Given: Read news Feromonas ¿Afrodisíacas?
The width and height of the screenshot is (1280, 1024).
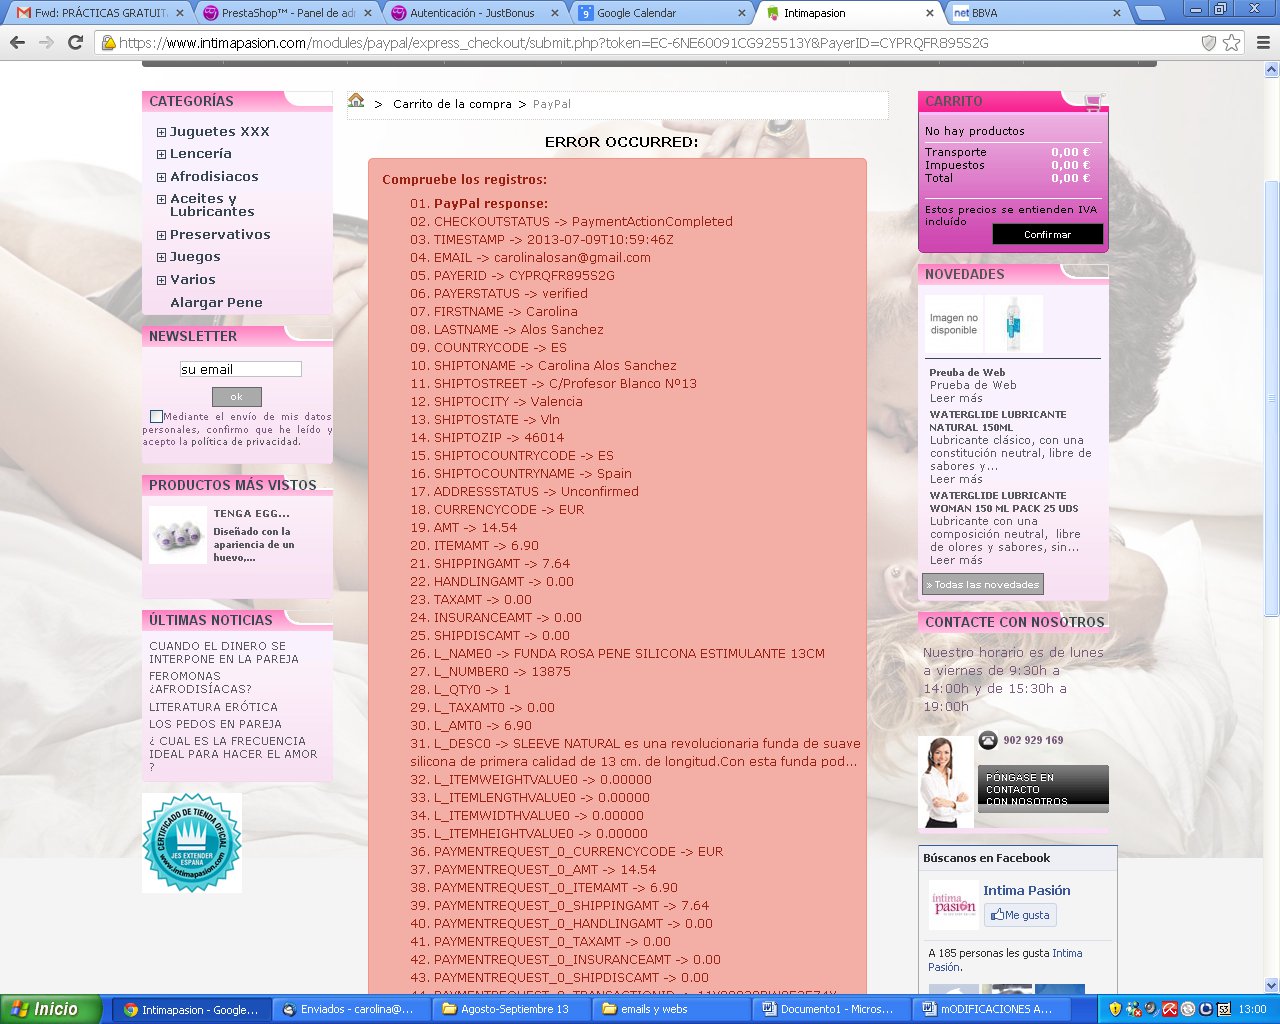Looking at the screenshot, I should (x=200, y=682).
